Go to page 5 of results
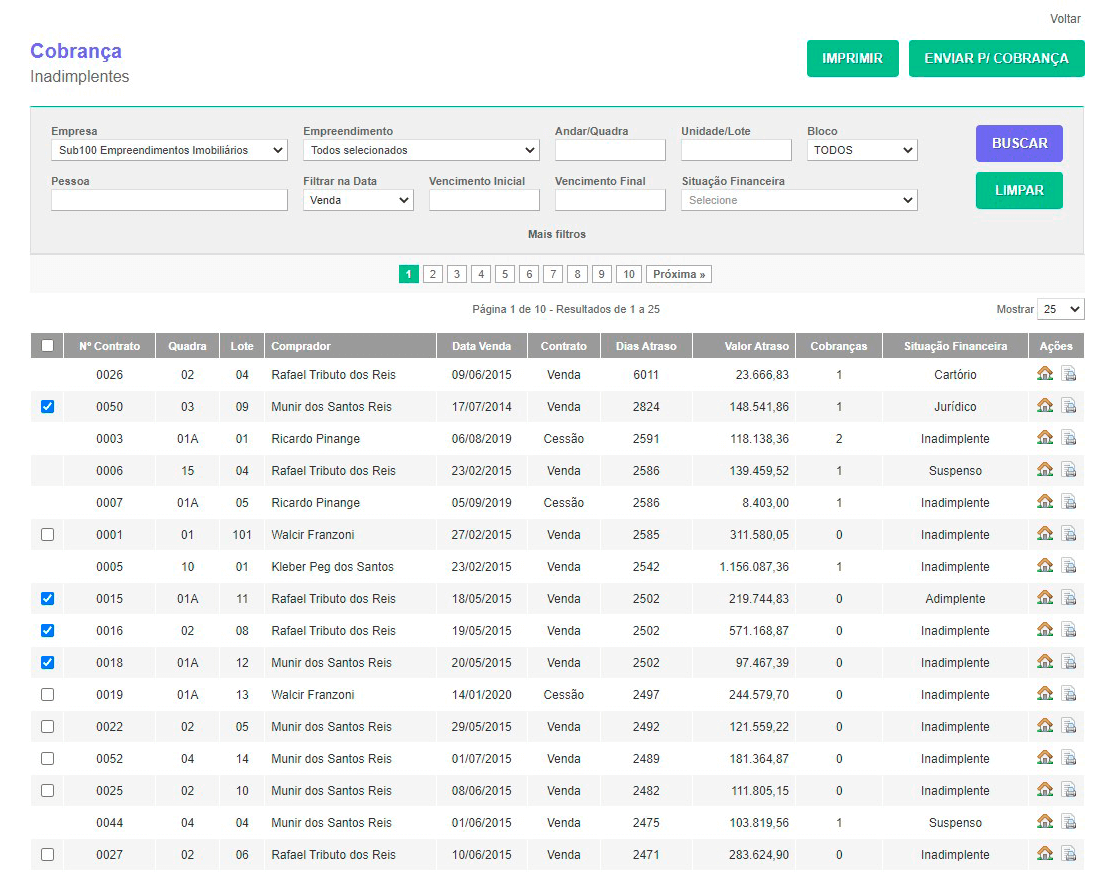This screenshot has height=877, width=1110. (505, 274)
